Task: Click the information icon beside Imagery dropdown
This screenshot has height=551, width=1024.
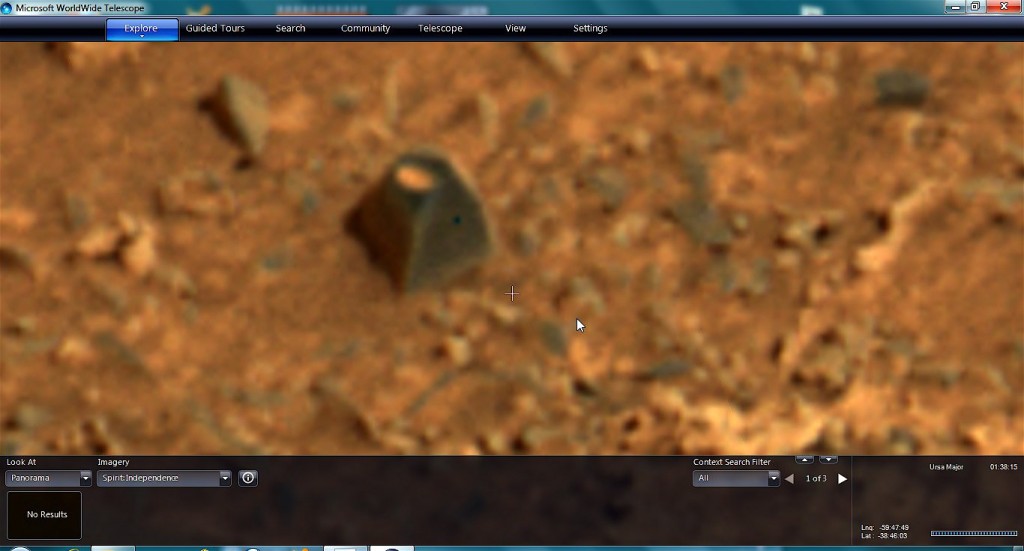Action: click(x=248, y=478)
